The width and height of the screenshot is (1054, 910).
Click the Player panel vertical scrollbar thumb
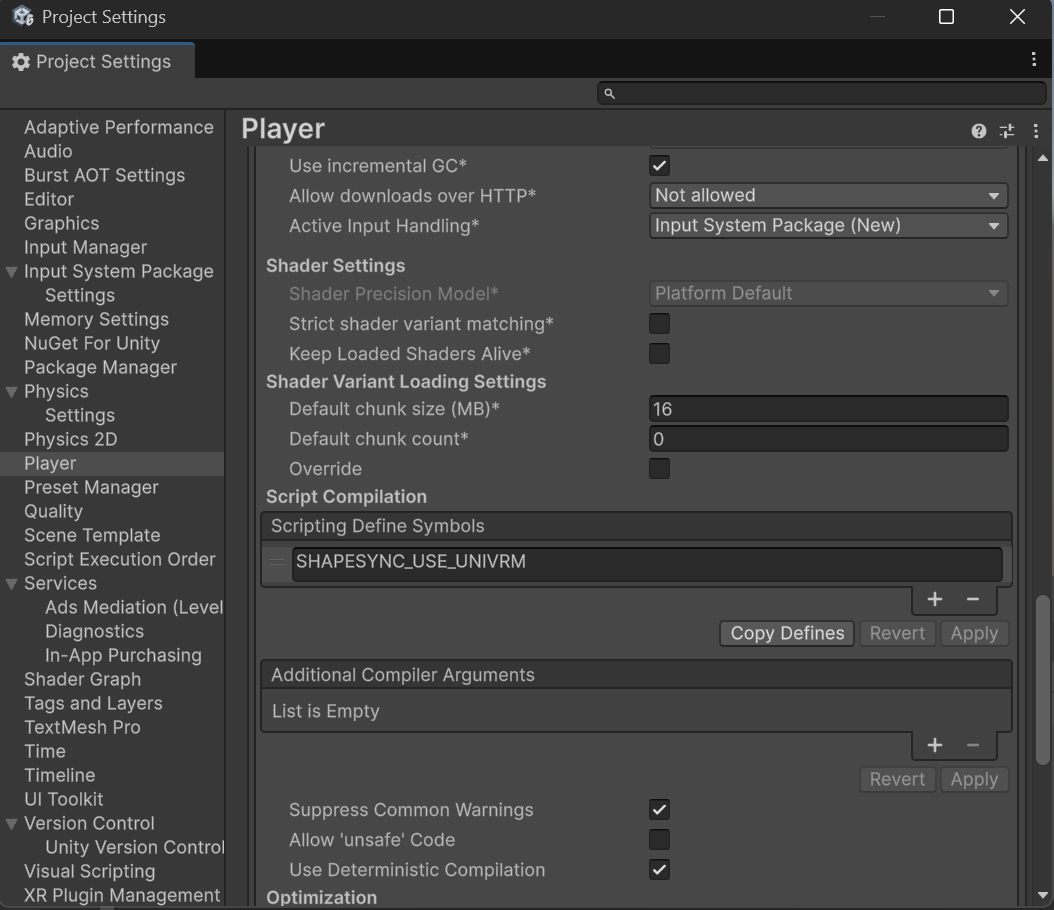tap(1043, 679)
